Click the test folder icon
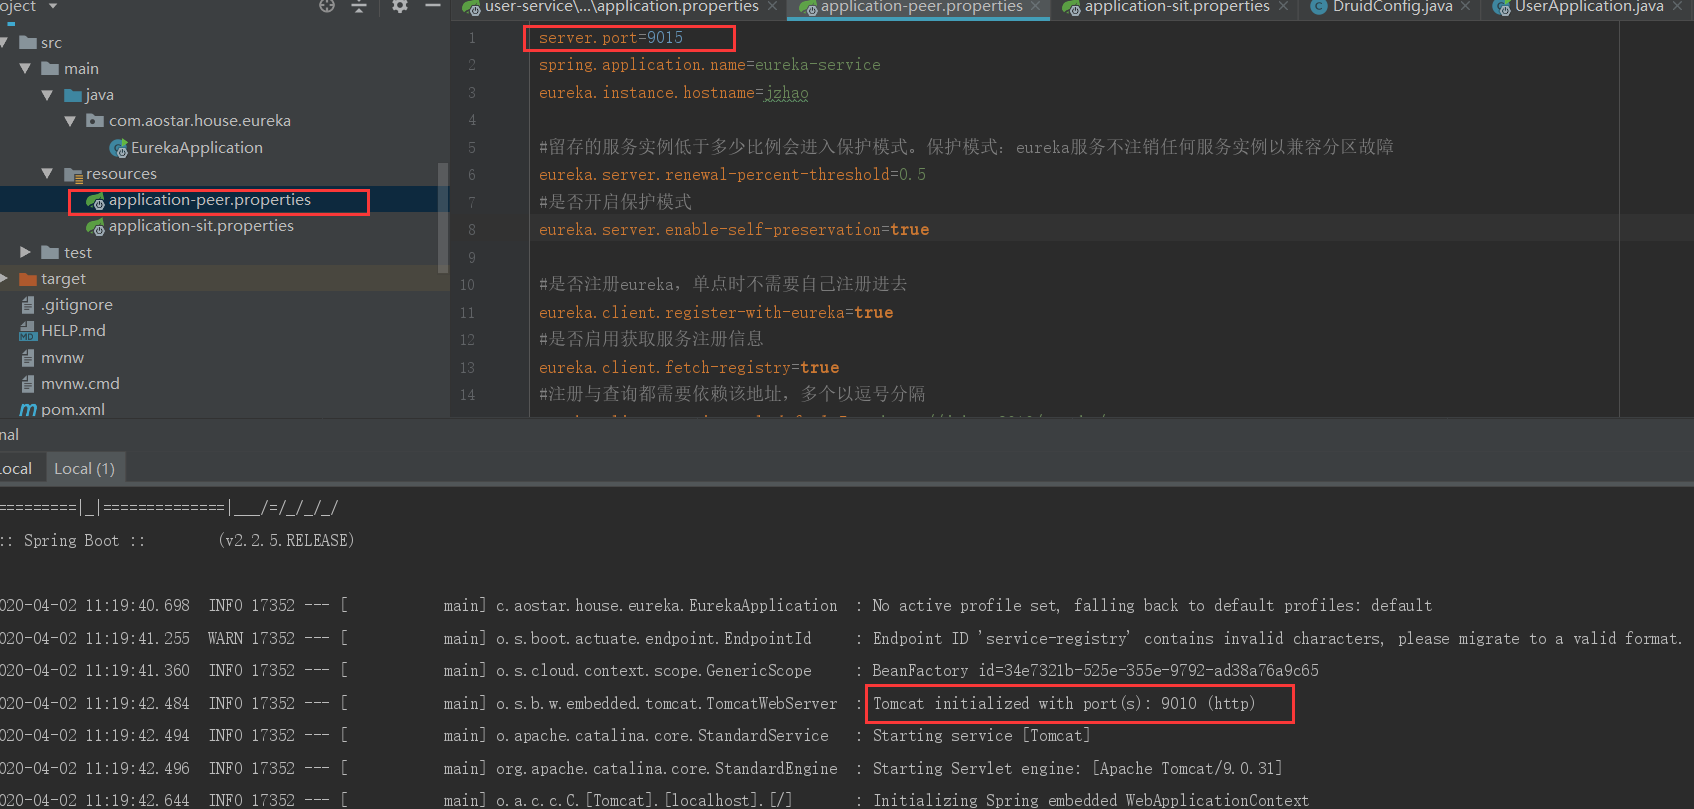Image resolution: width=1694 pixels, height=809 pixels. (x=50, y=253)
